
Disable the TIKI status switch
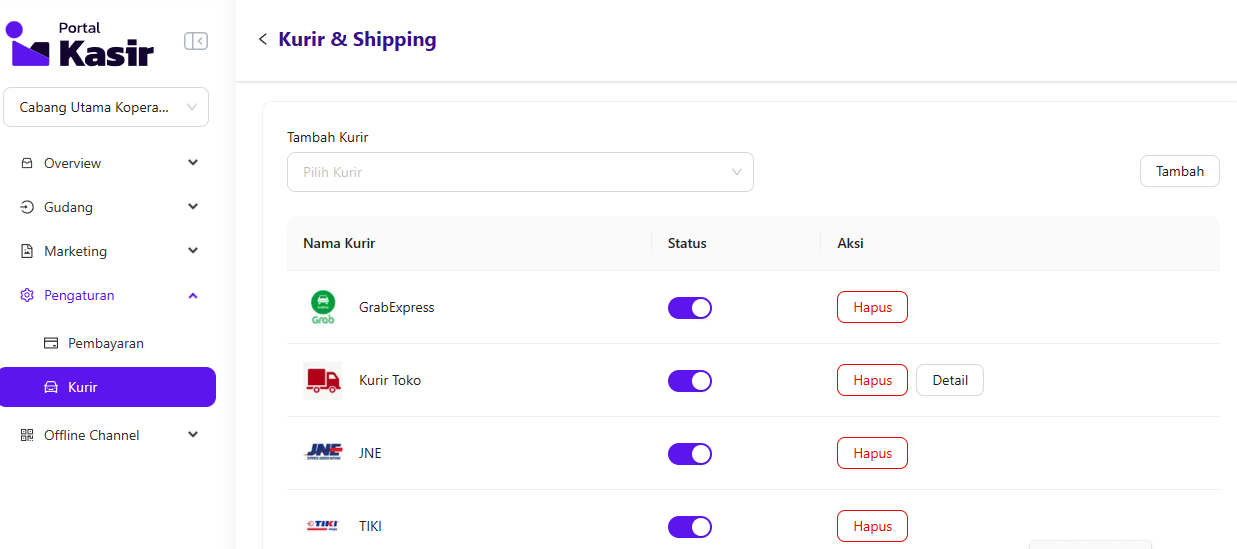coord(690,527)
